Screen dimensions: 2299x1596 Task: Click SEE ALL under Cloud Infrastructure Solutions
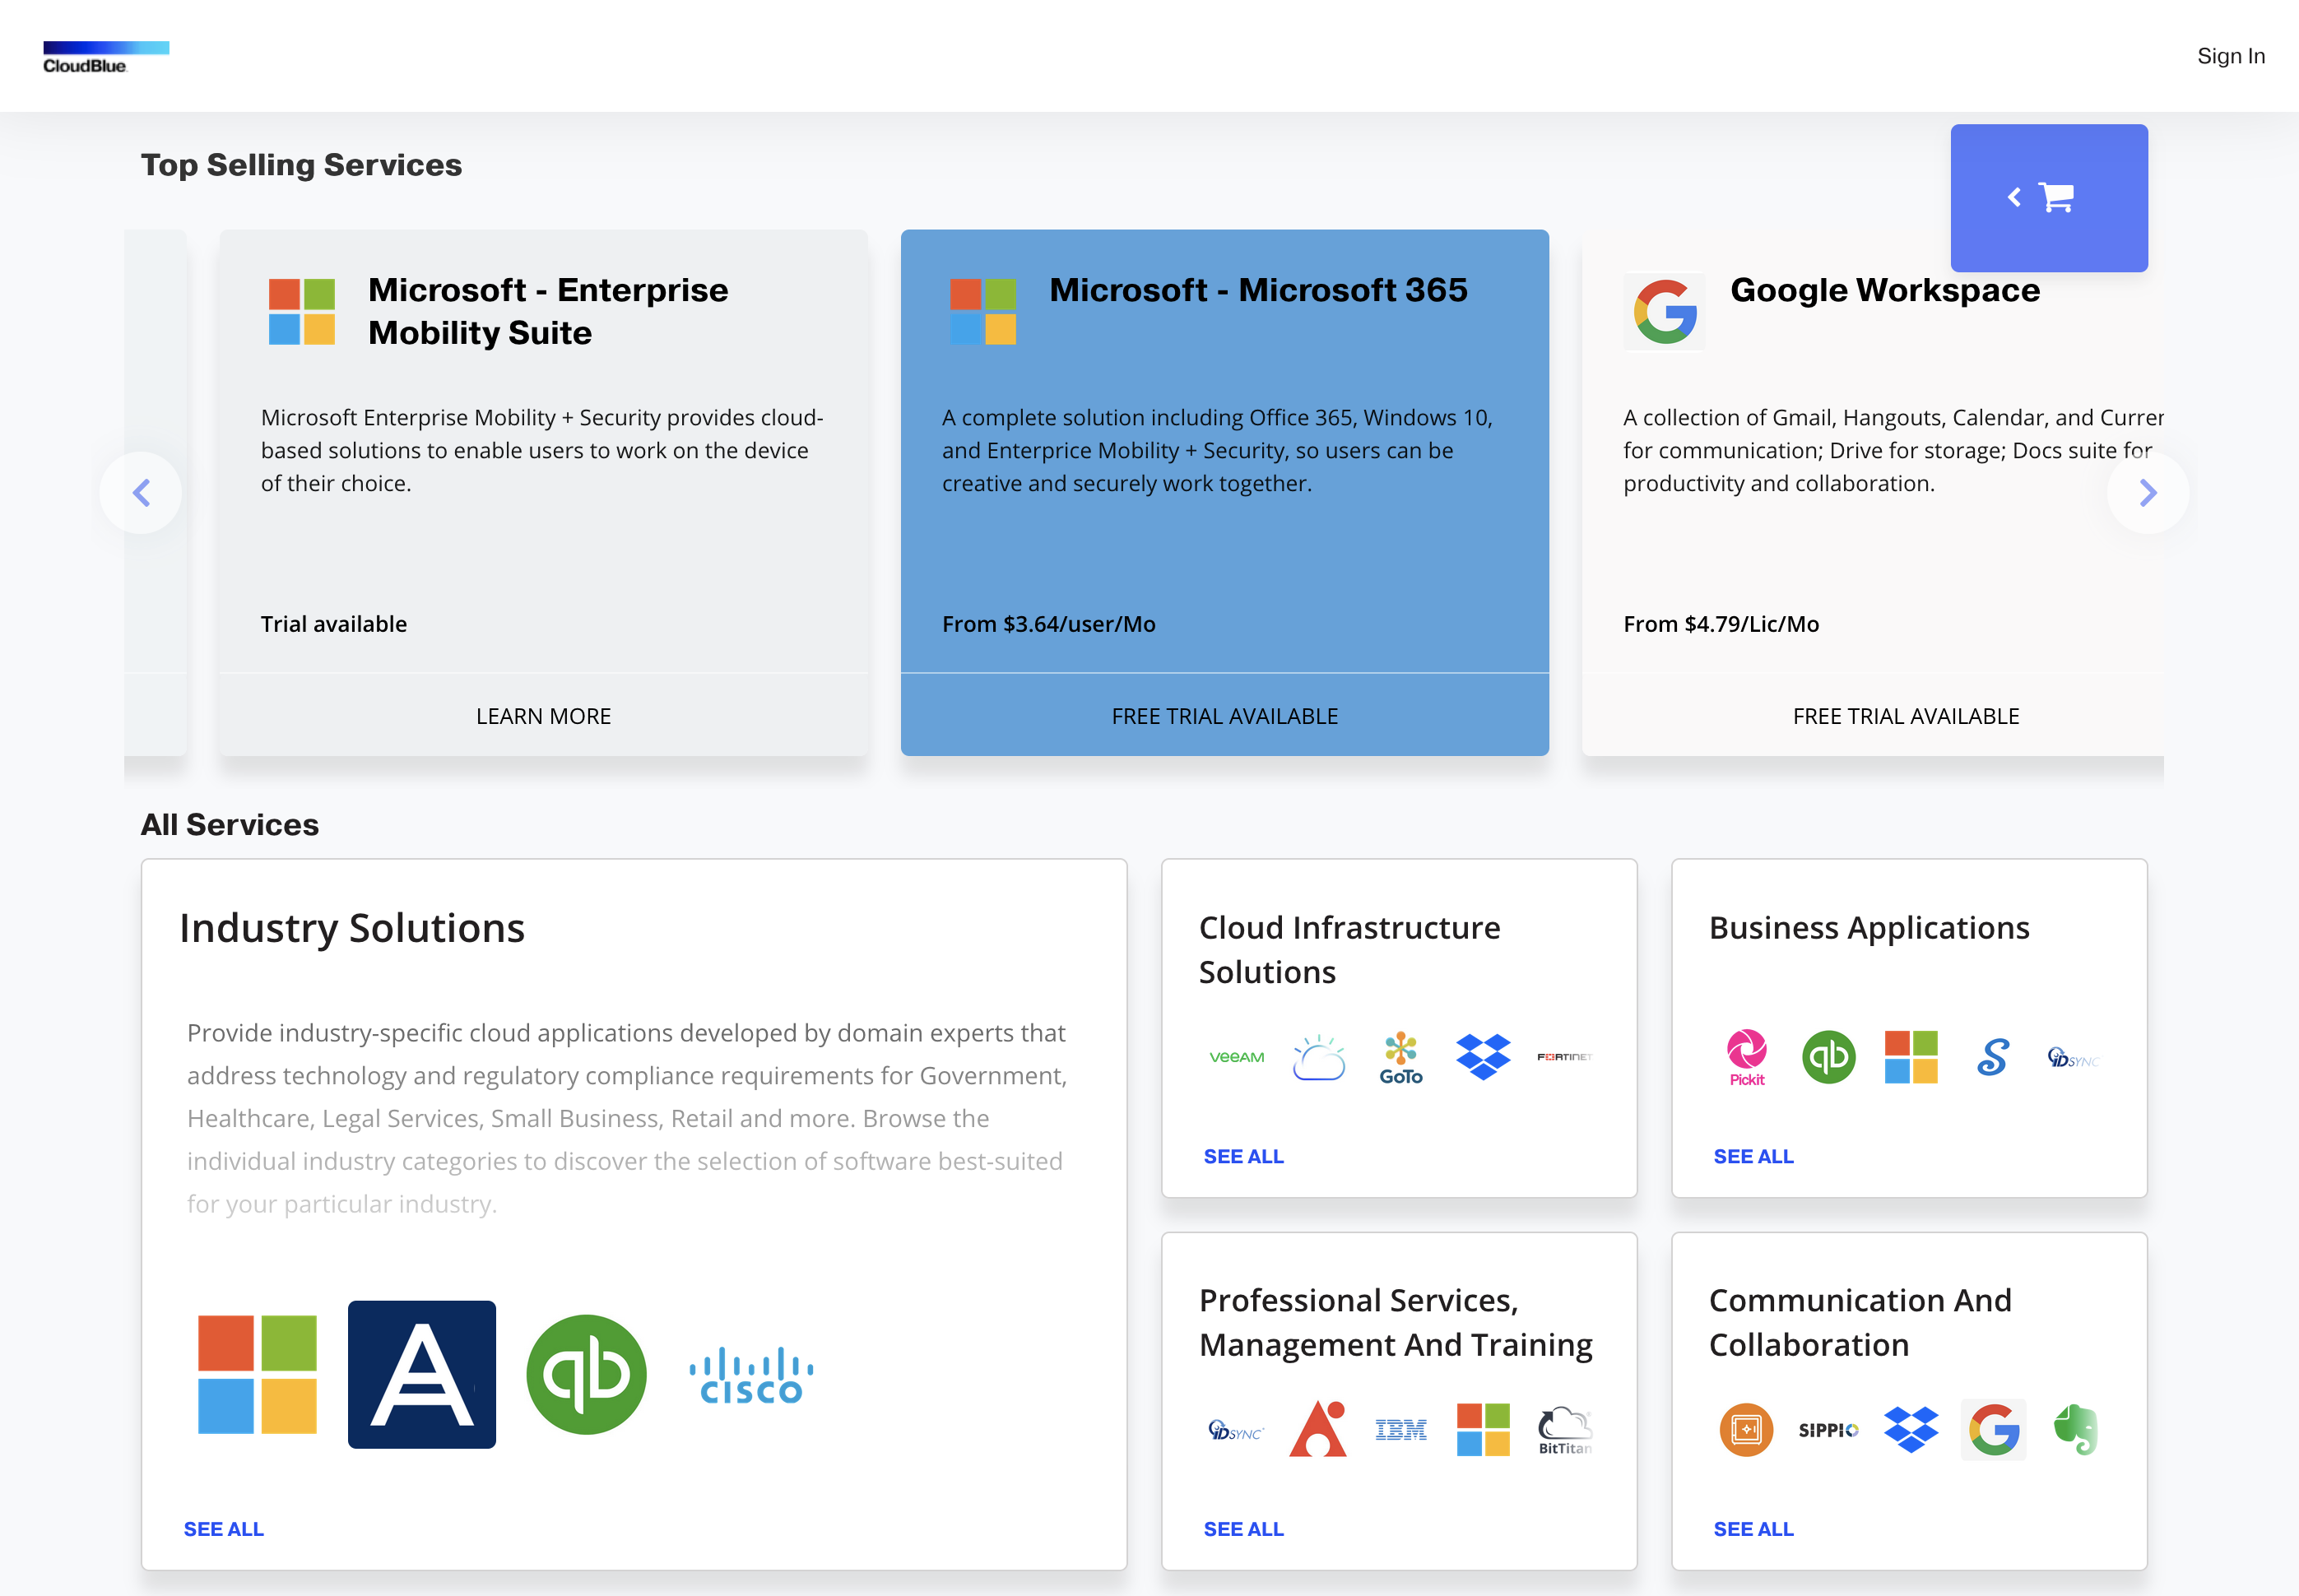coord(1243,1156)
